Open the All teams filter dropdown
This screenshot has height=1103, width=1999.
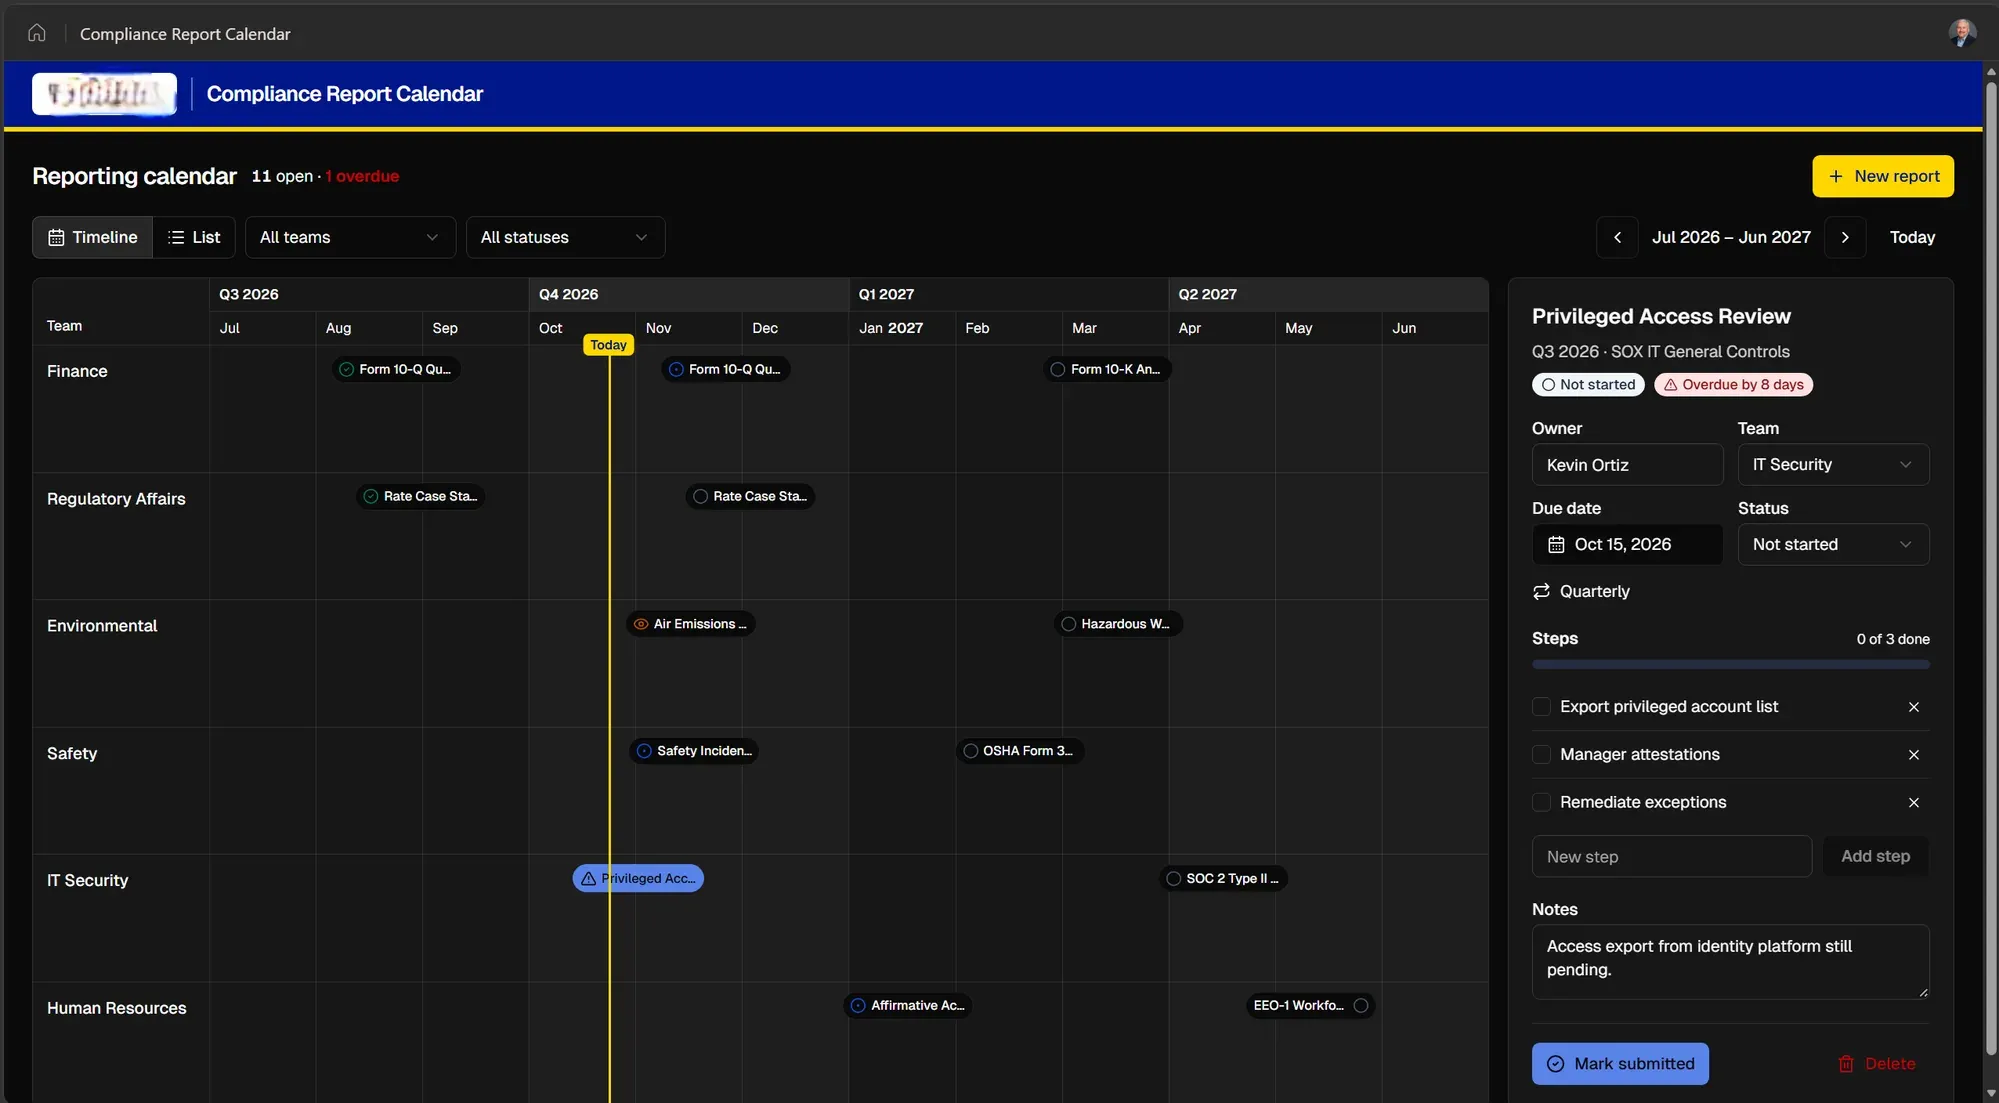tap(350, 237)
